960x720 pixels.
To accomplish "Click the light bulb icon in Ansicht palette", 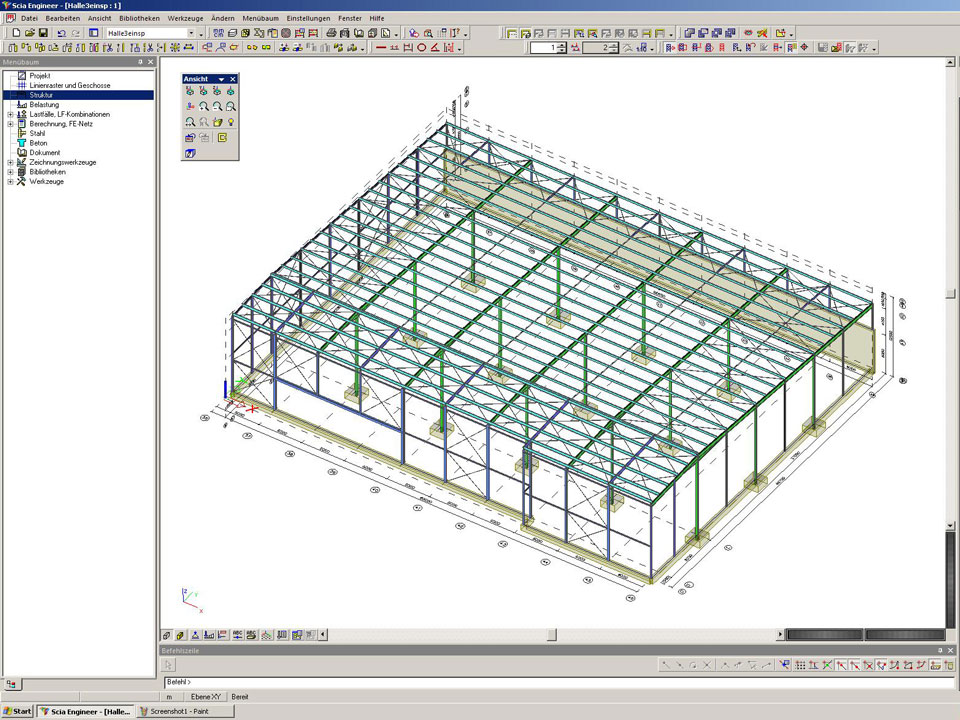I will point(231,122).
